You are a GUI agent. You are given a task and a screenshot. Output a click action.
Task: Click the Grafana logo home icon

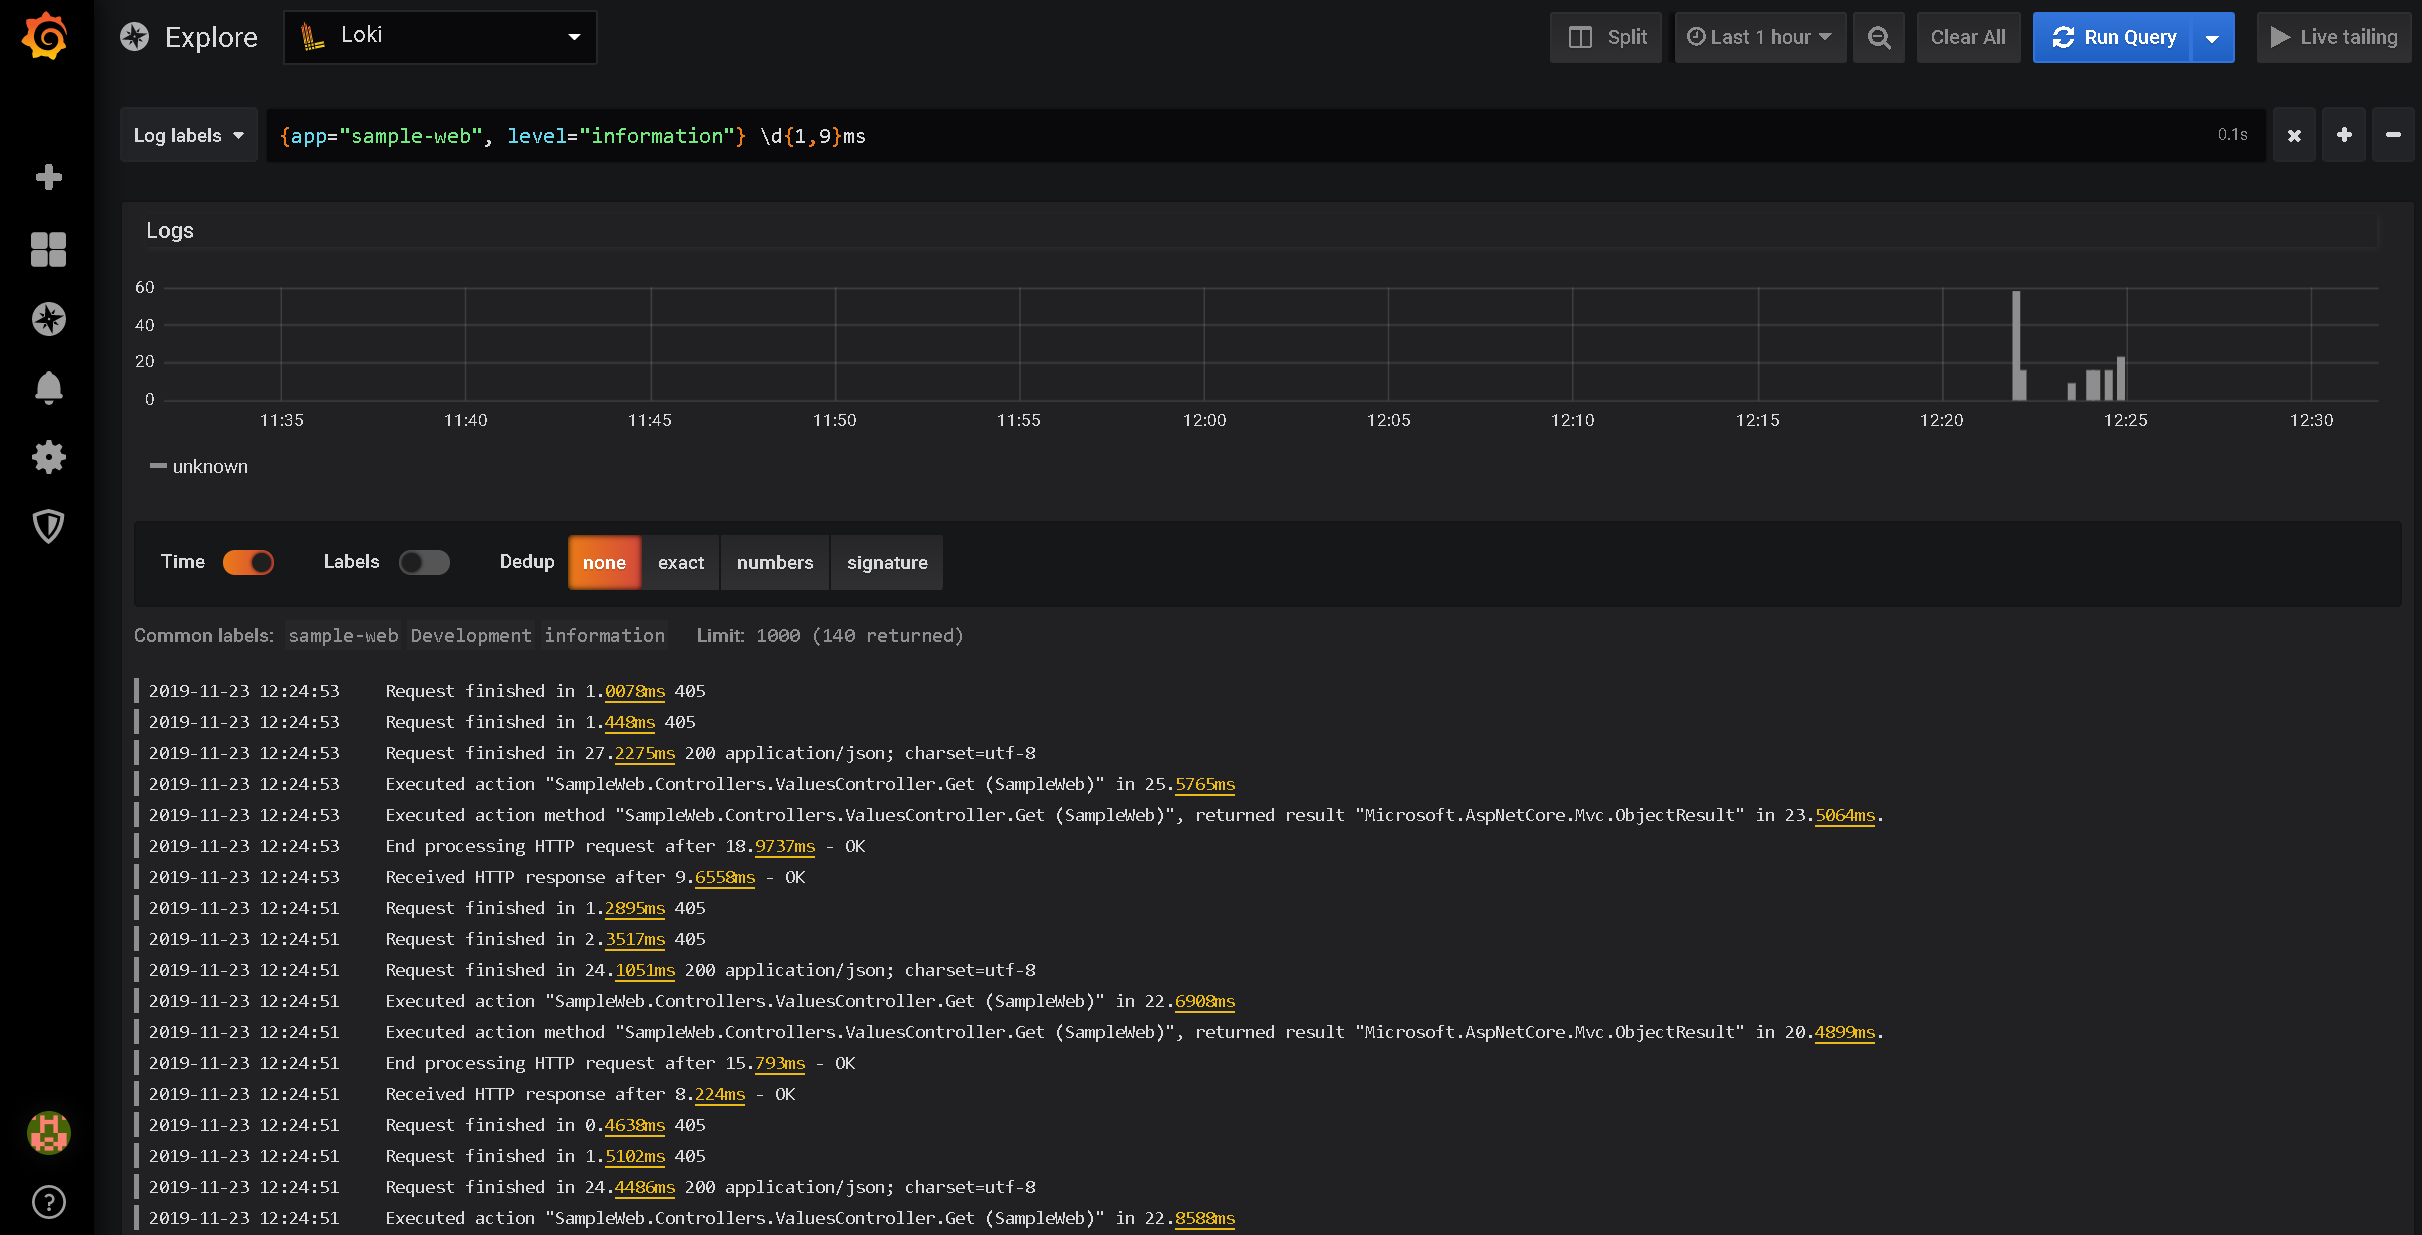46,37
